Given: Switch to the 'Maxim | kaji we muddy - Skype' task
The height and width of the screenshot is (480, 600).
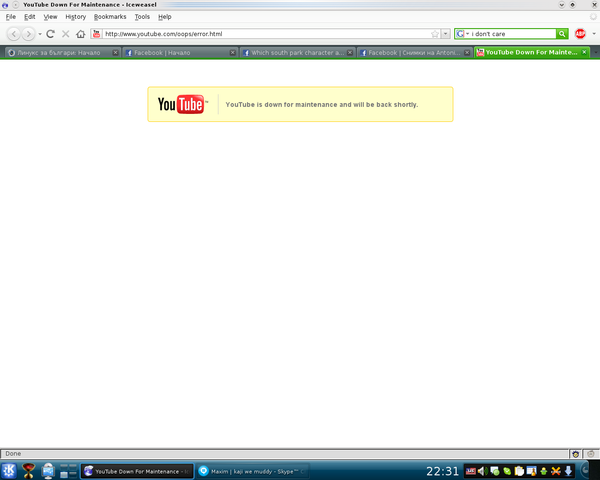Looking at the screenshot, I should 253,471.
